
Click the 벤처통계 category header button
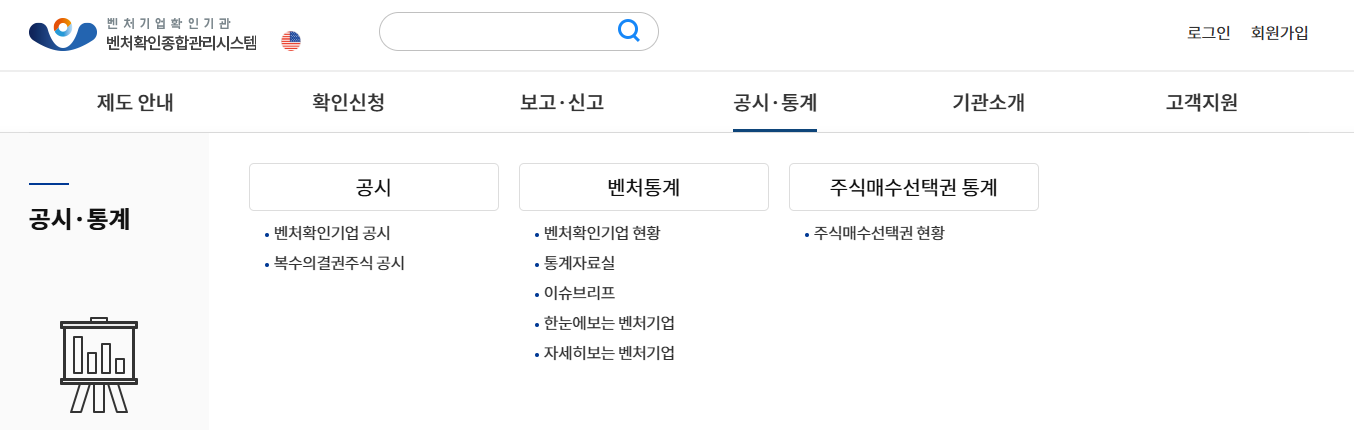643,187
